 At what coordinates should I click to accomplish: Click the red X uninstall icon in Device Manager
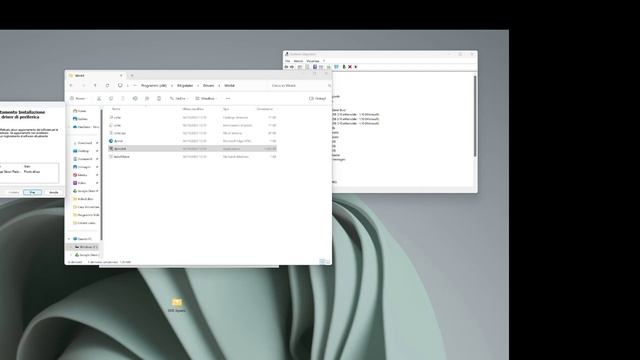350,67
